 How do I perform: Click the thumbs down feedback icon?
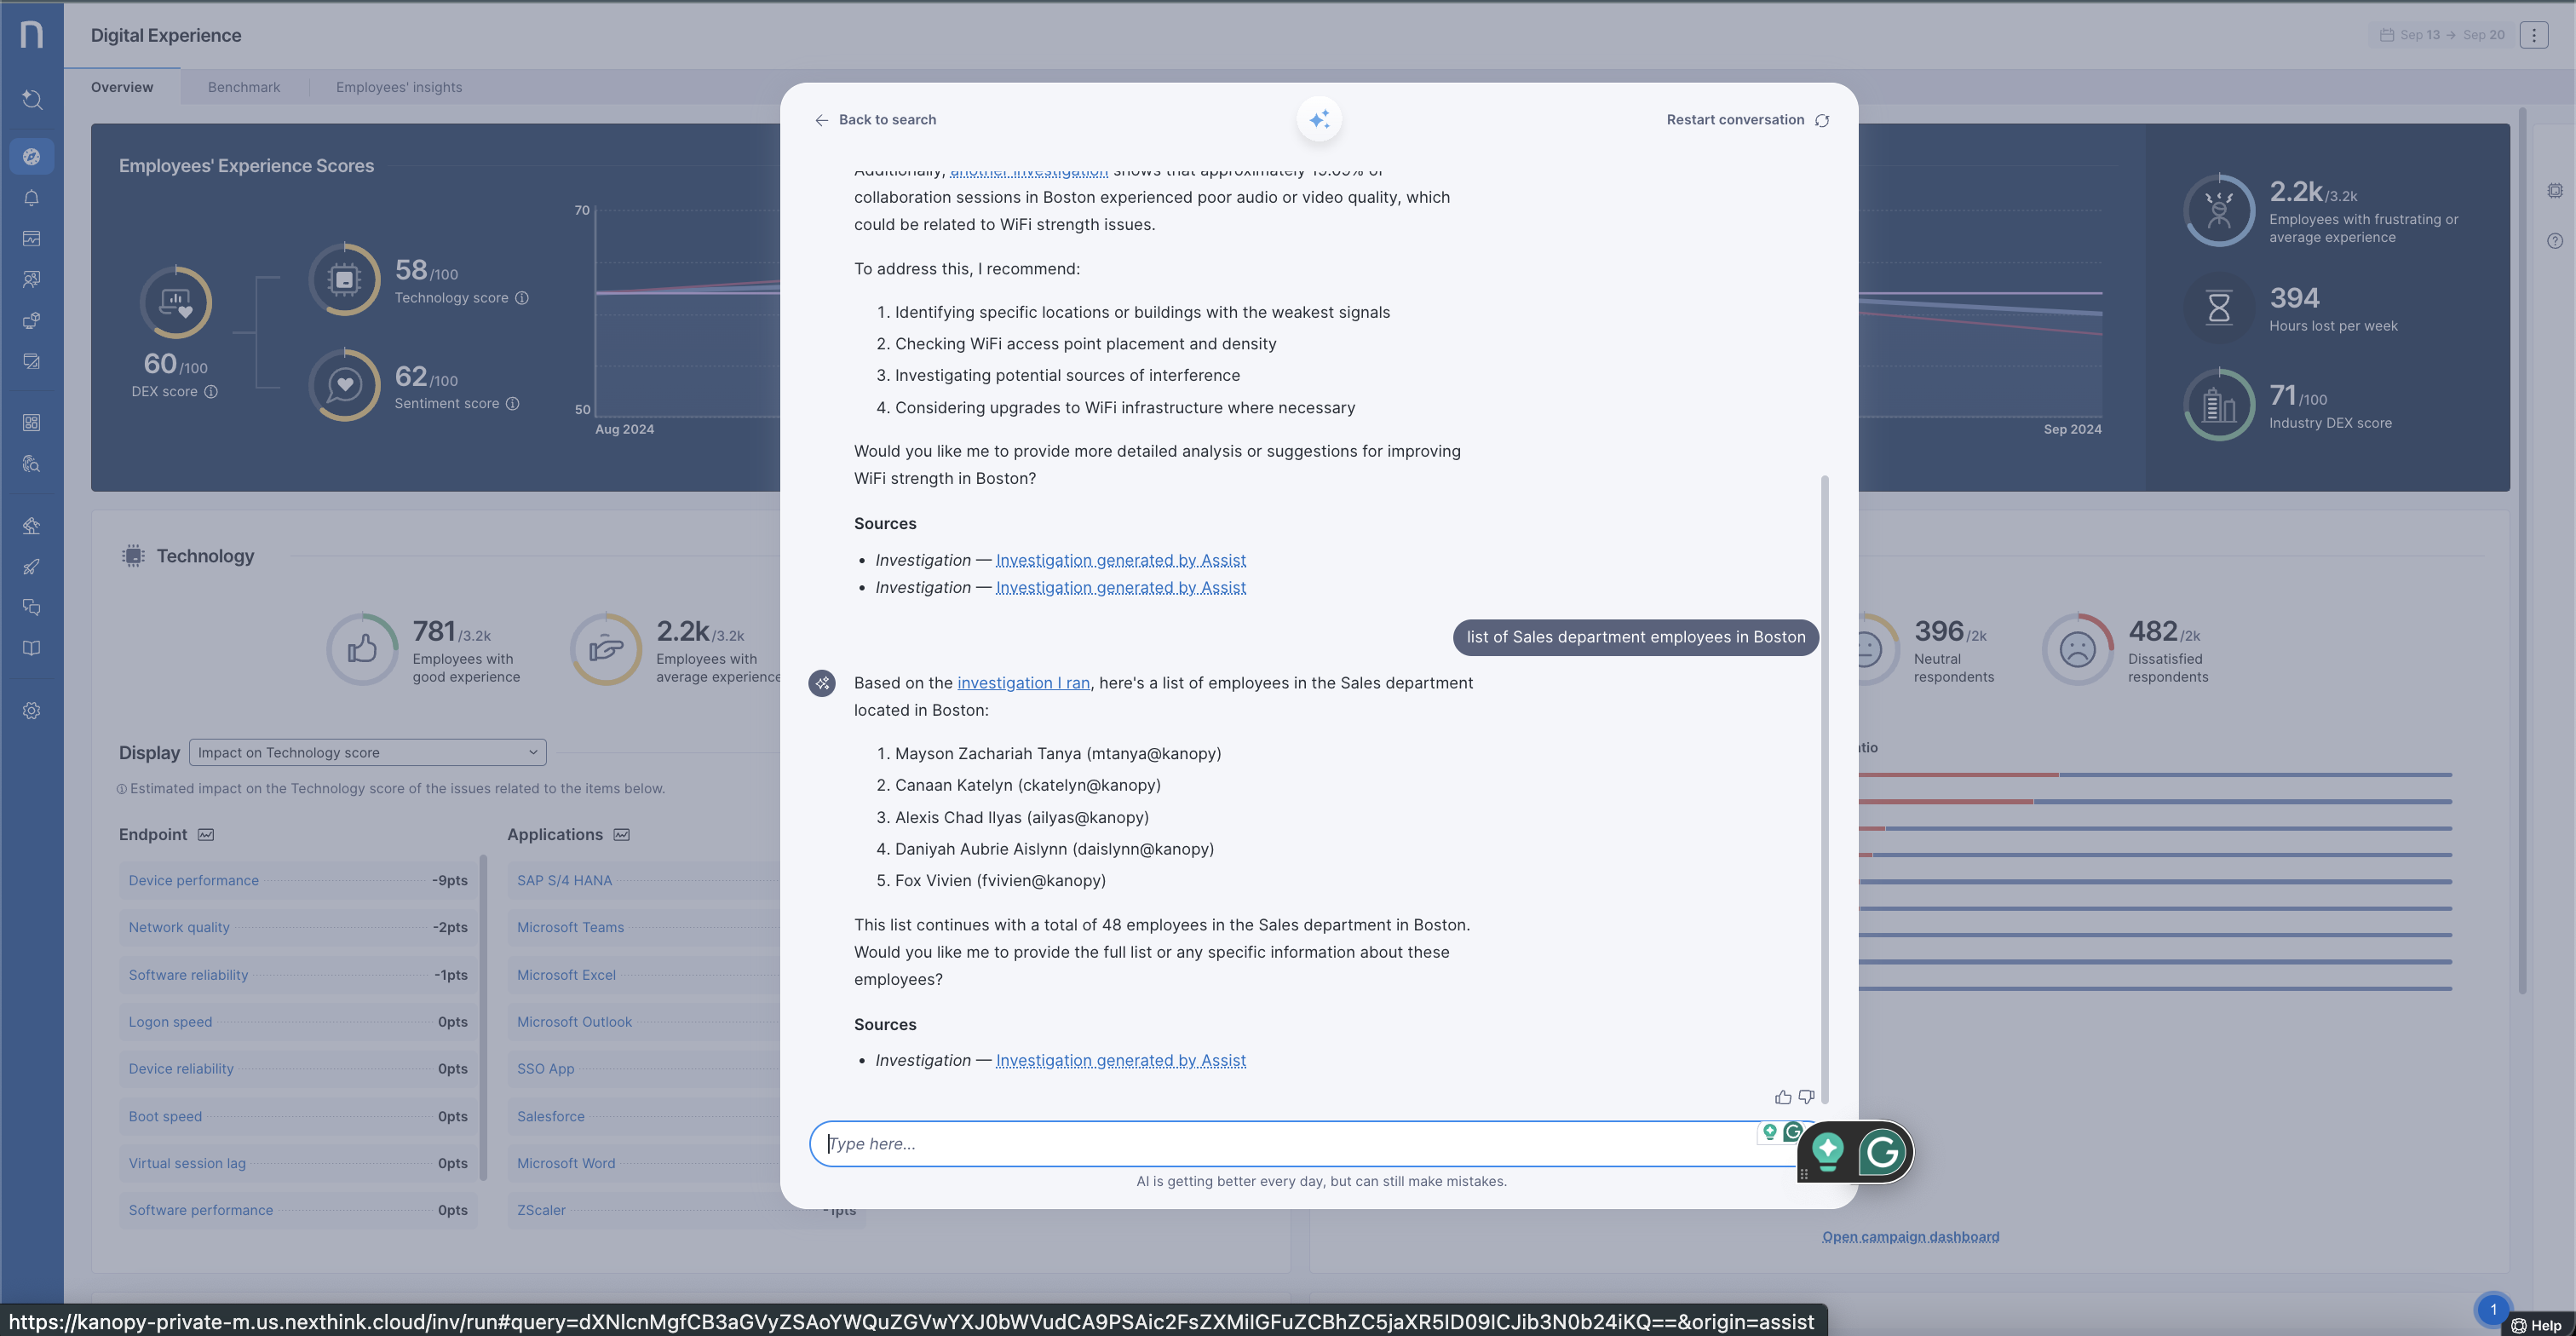(1806, 1097)
